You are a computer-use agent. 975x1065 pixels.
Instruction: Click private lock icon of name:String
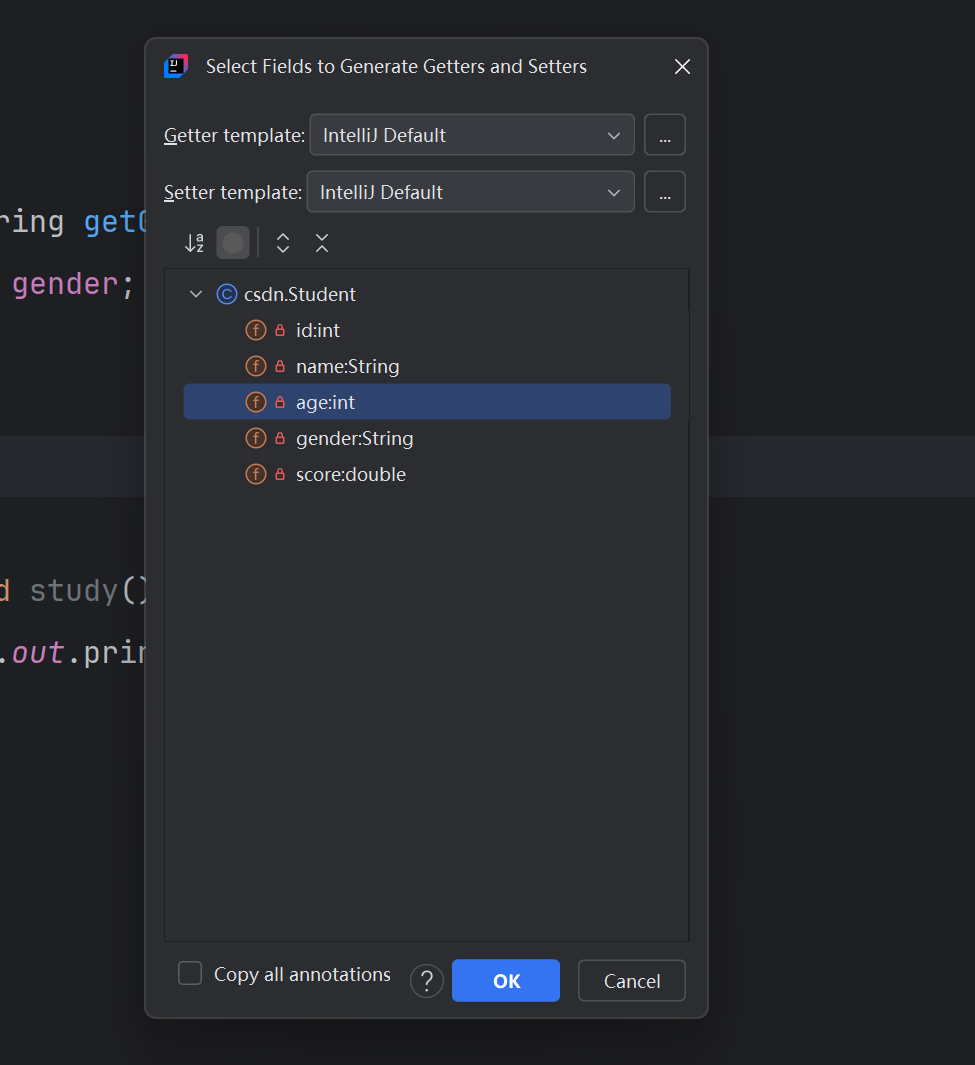(280, 366)
